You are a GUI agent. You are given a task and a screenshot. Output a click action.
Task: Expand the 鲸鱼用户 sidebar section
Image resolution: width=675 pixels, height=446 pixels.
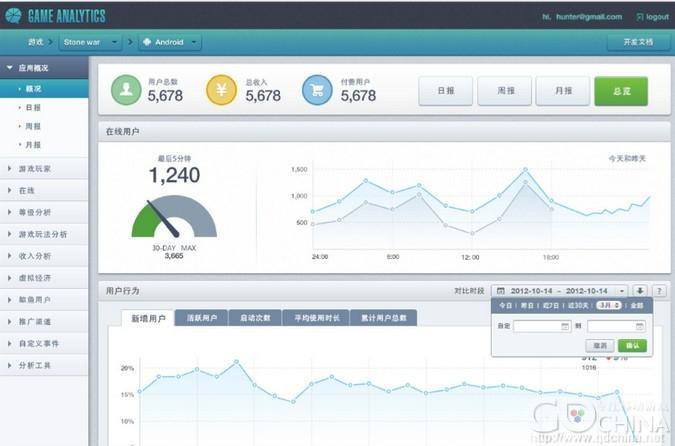point(44,300)
